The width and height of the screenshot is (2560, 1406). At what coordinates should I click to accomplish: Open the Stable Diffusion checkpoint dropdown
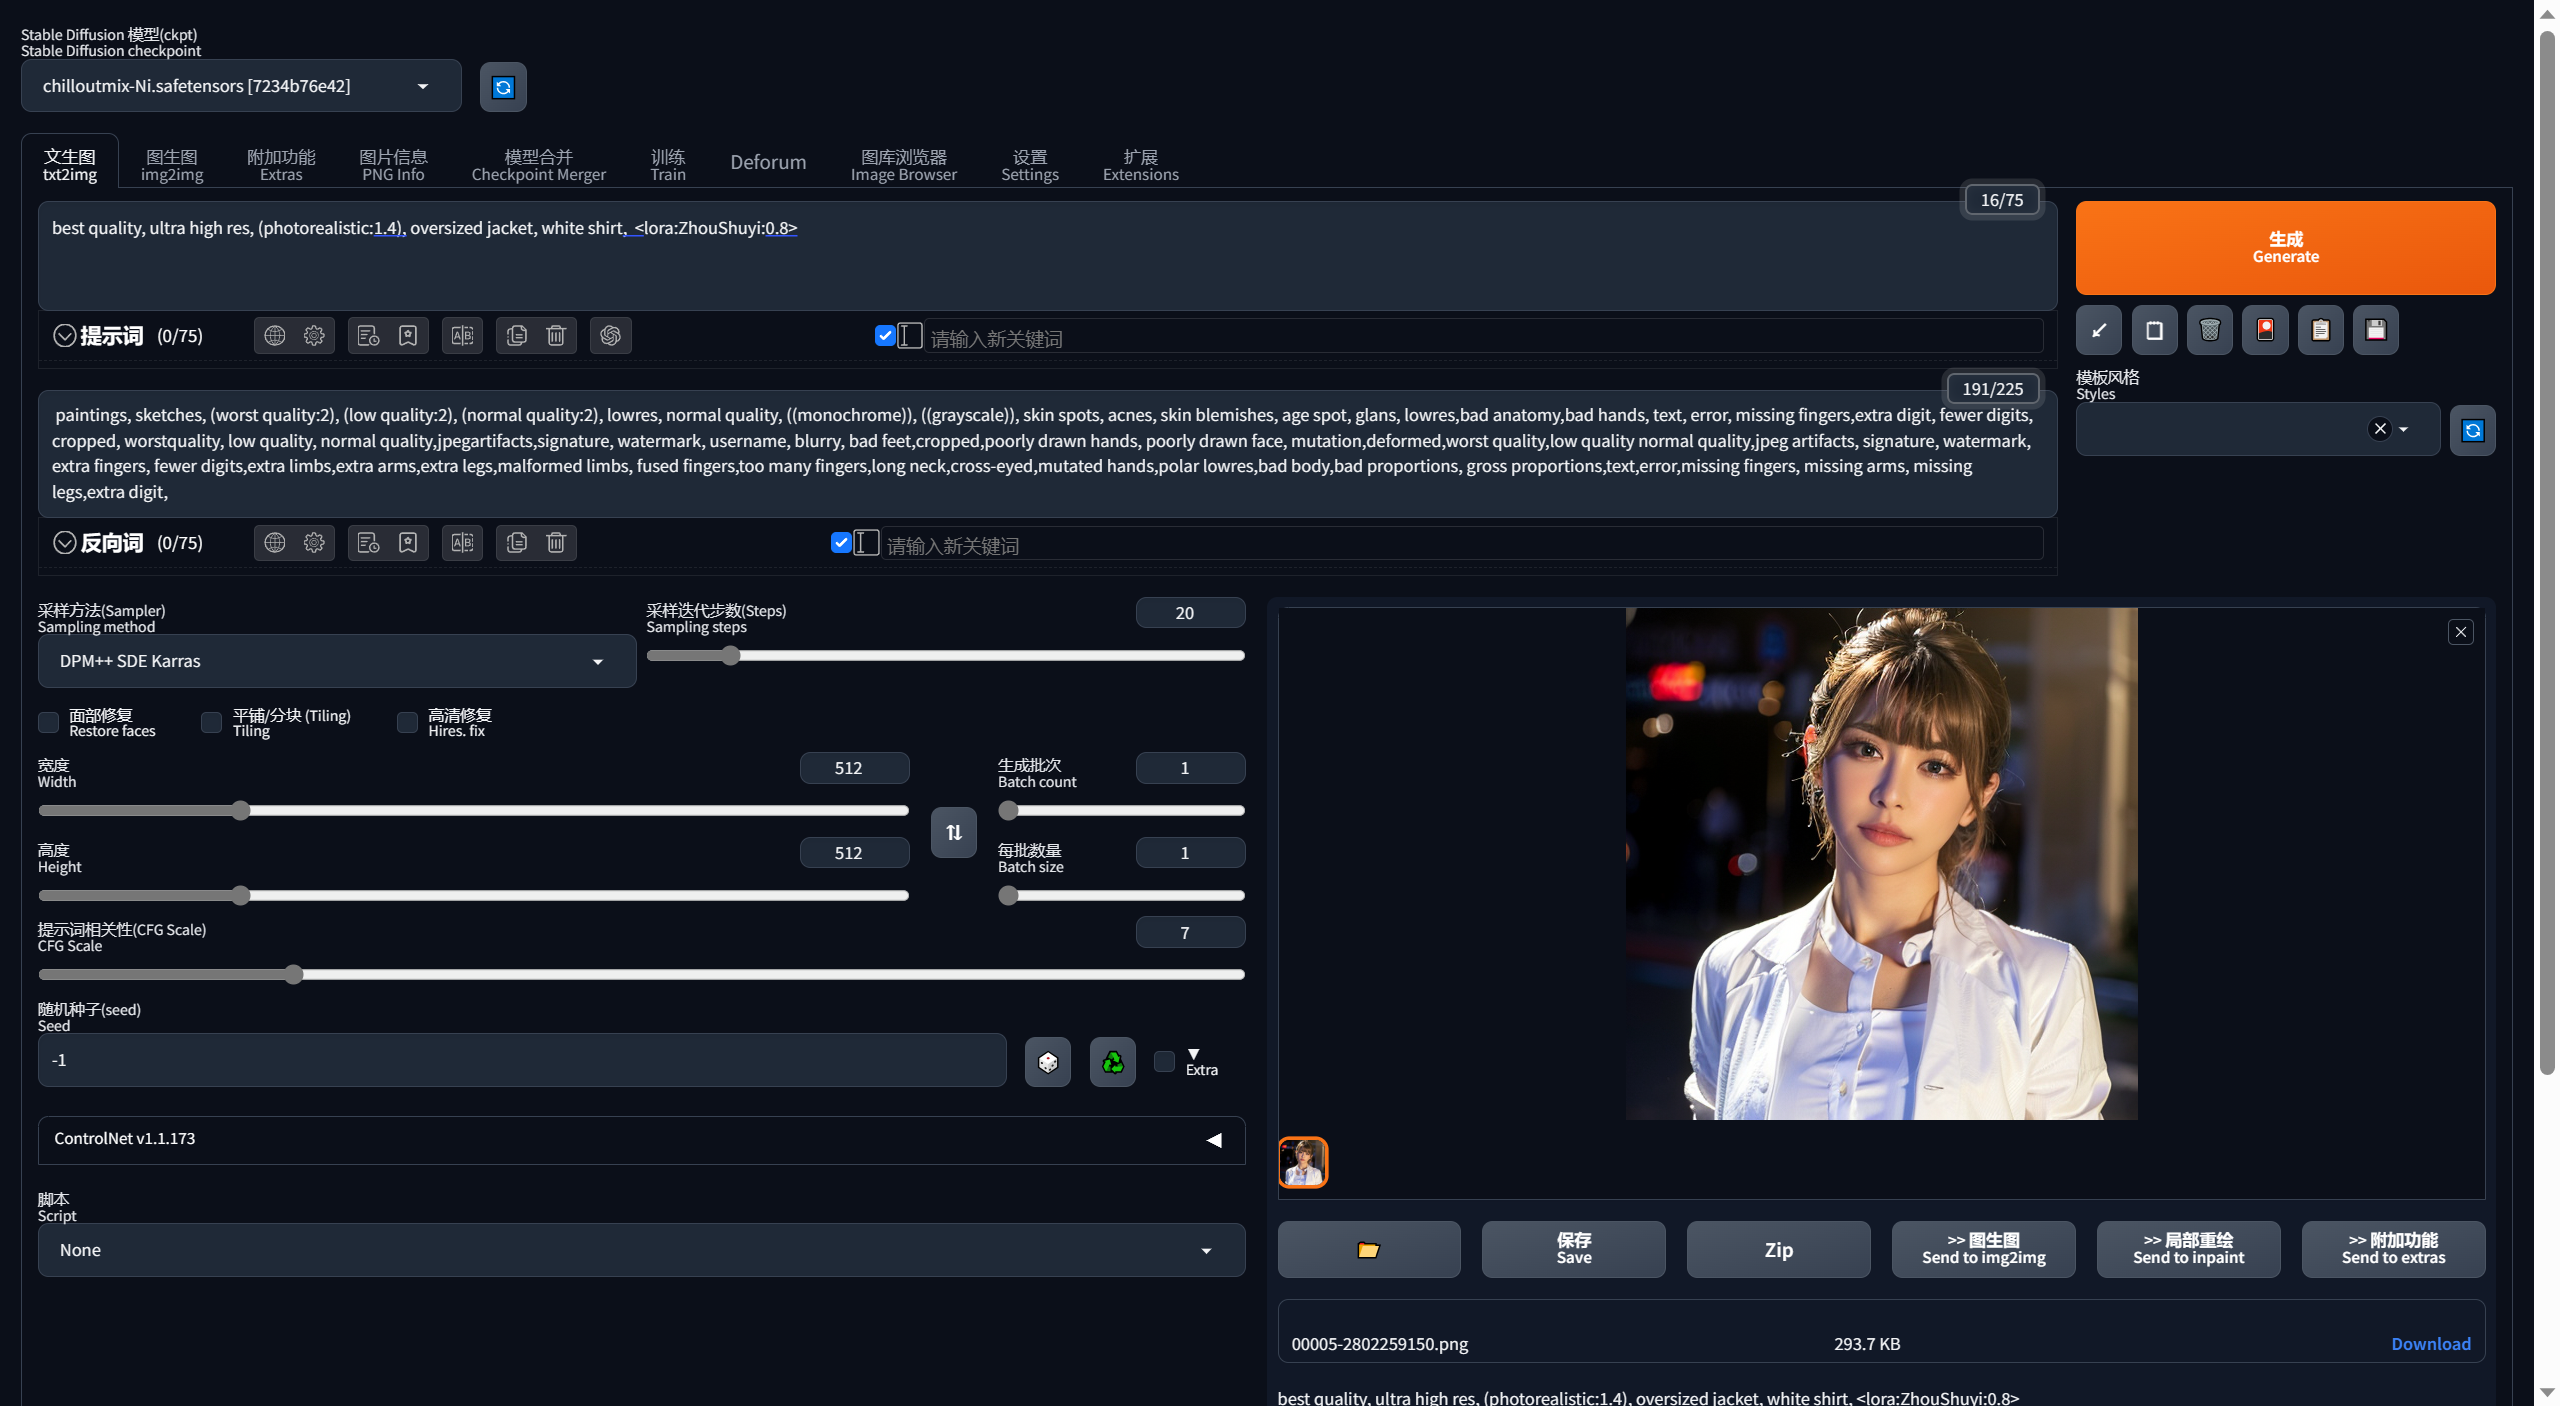241,87
